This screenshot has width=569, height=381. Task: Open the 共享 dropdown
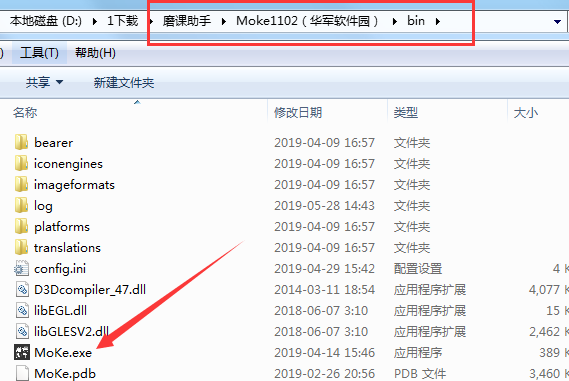44,82
